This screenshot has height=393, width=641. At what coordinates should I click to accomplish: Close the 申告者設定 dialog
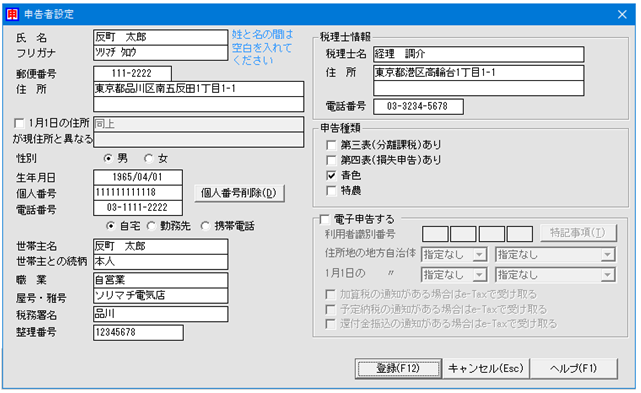[x=622, y=14]
